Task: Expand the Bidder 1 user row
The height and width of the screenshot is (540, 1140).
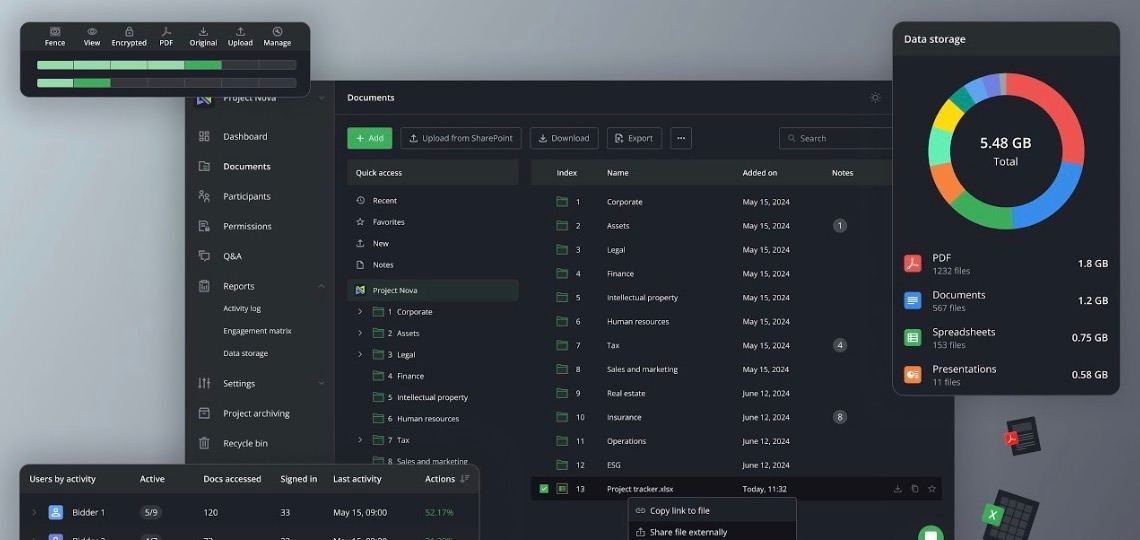Action: (x=33, y=513)
